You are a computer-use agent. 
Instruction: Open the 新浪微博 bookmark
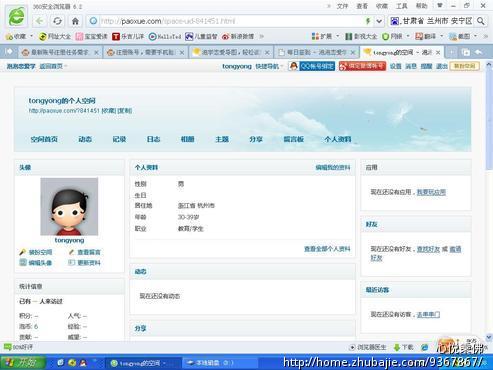click(238, 36)
